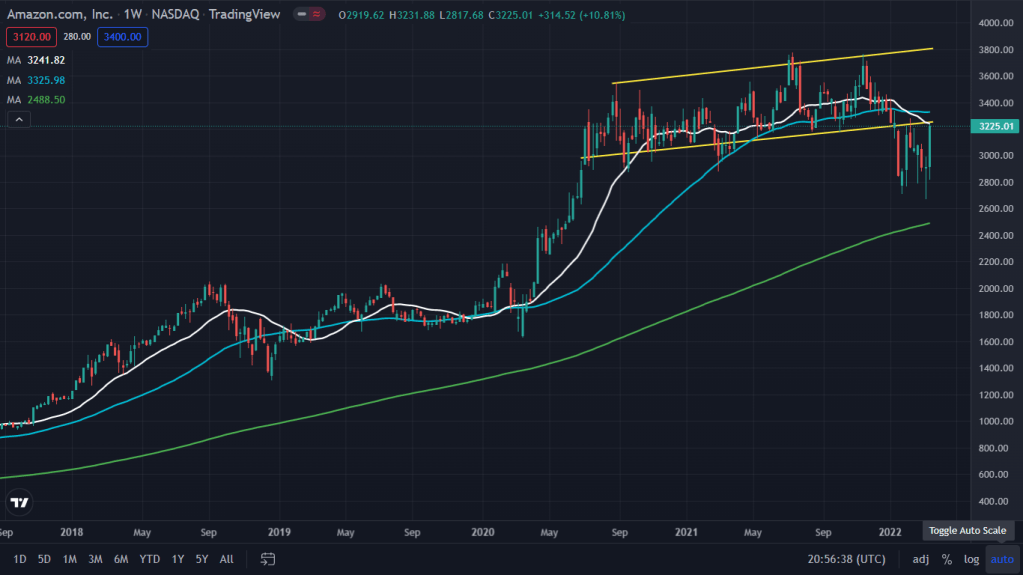This screenshot has height=575, width=1023.
Task: Toggle auto scale on price axis
Action: (x=1002, y=560)
